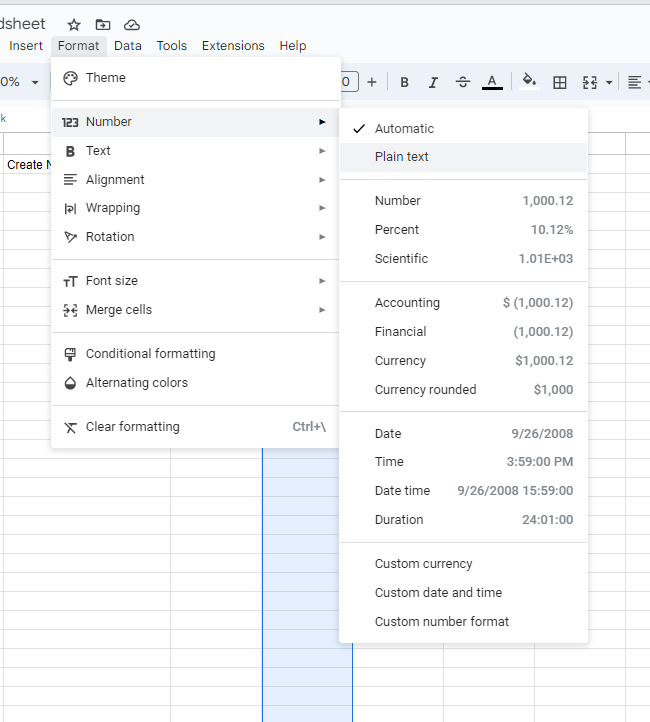650x722 pixels.
Task: Apply Time format 3:59:00 PM
Action: click(464, 462)
